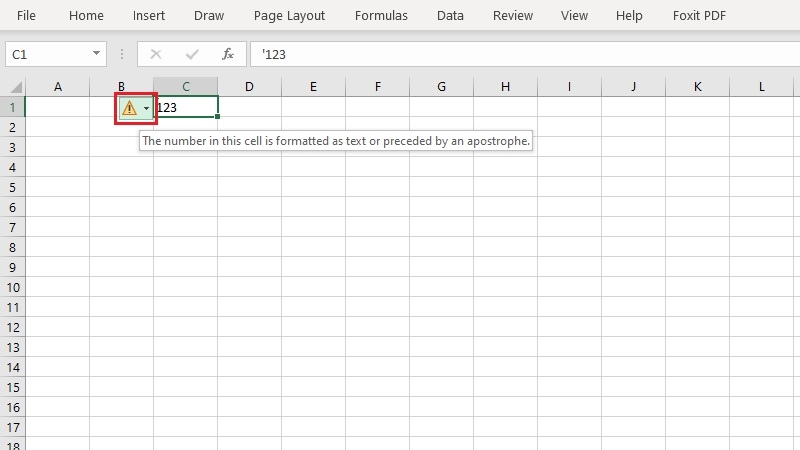The width and height of the screenshot is (800, 450).
Task: Select row 16 header
Action: tap(12, 407)
